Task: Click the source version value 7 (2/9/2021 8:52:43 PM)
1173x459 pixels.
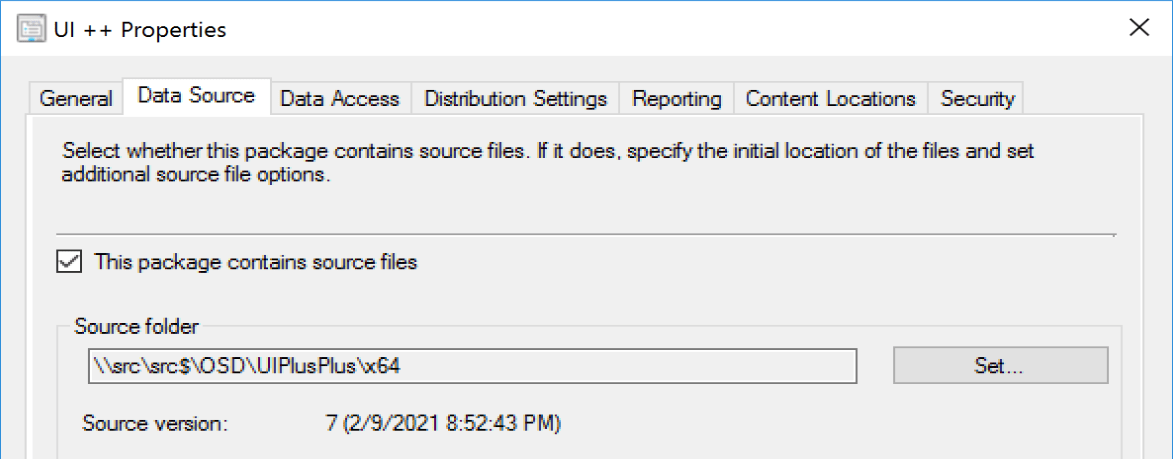Action: [x=443, y=423]
